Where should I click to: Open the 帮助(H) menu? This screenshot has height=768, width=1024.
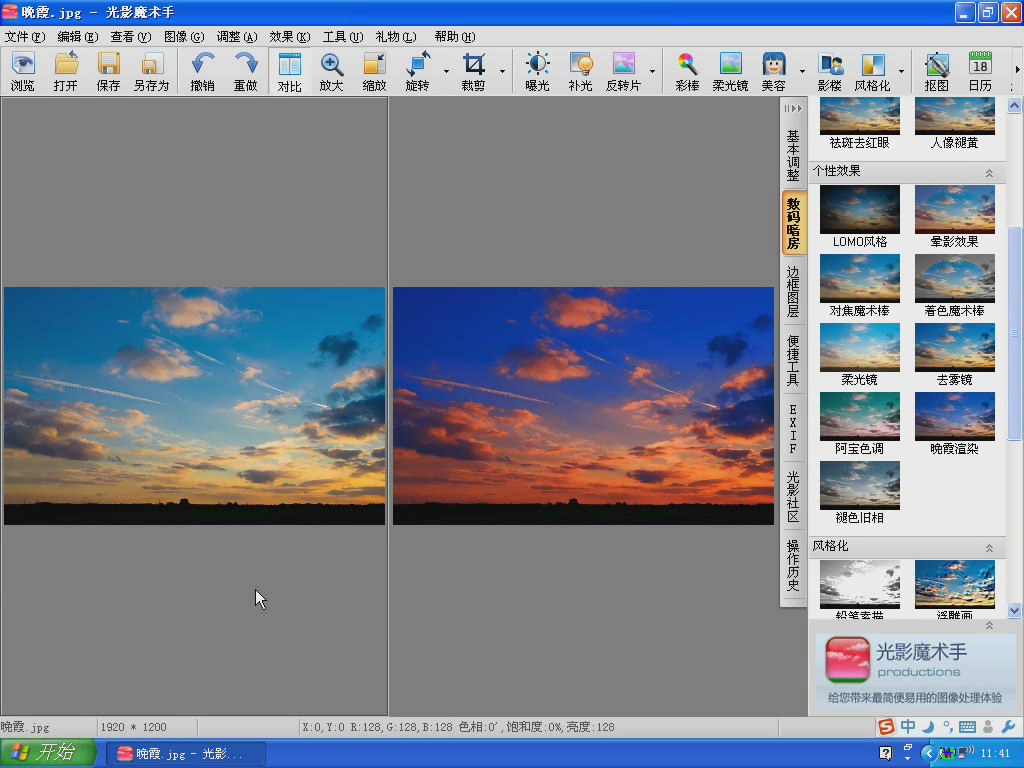click(455, 37)
